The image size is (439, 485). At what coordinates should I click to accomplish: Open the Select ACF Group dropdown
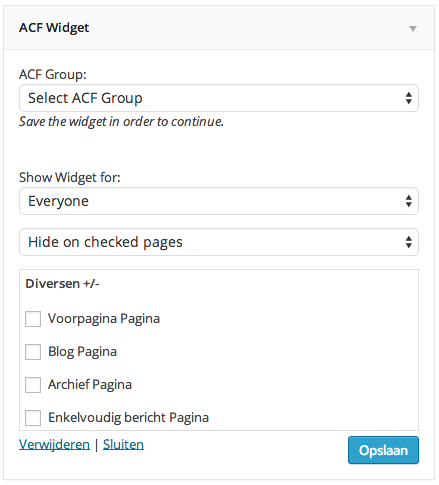point(219,98)
